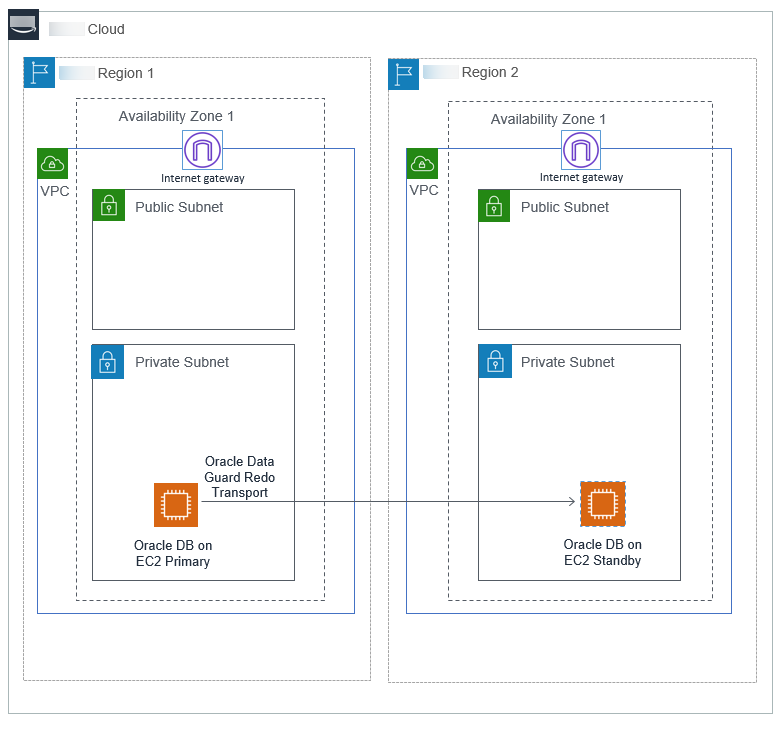Click the Oracle DB on EC2 Standby caption

602,552
